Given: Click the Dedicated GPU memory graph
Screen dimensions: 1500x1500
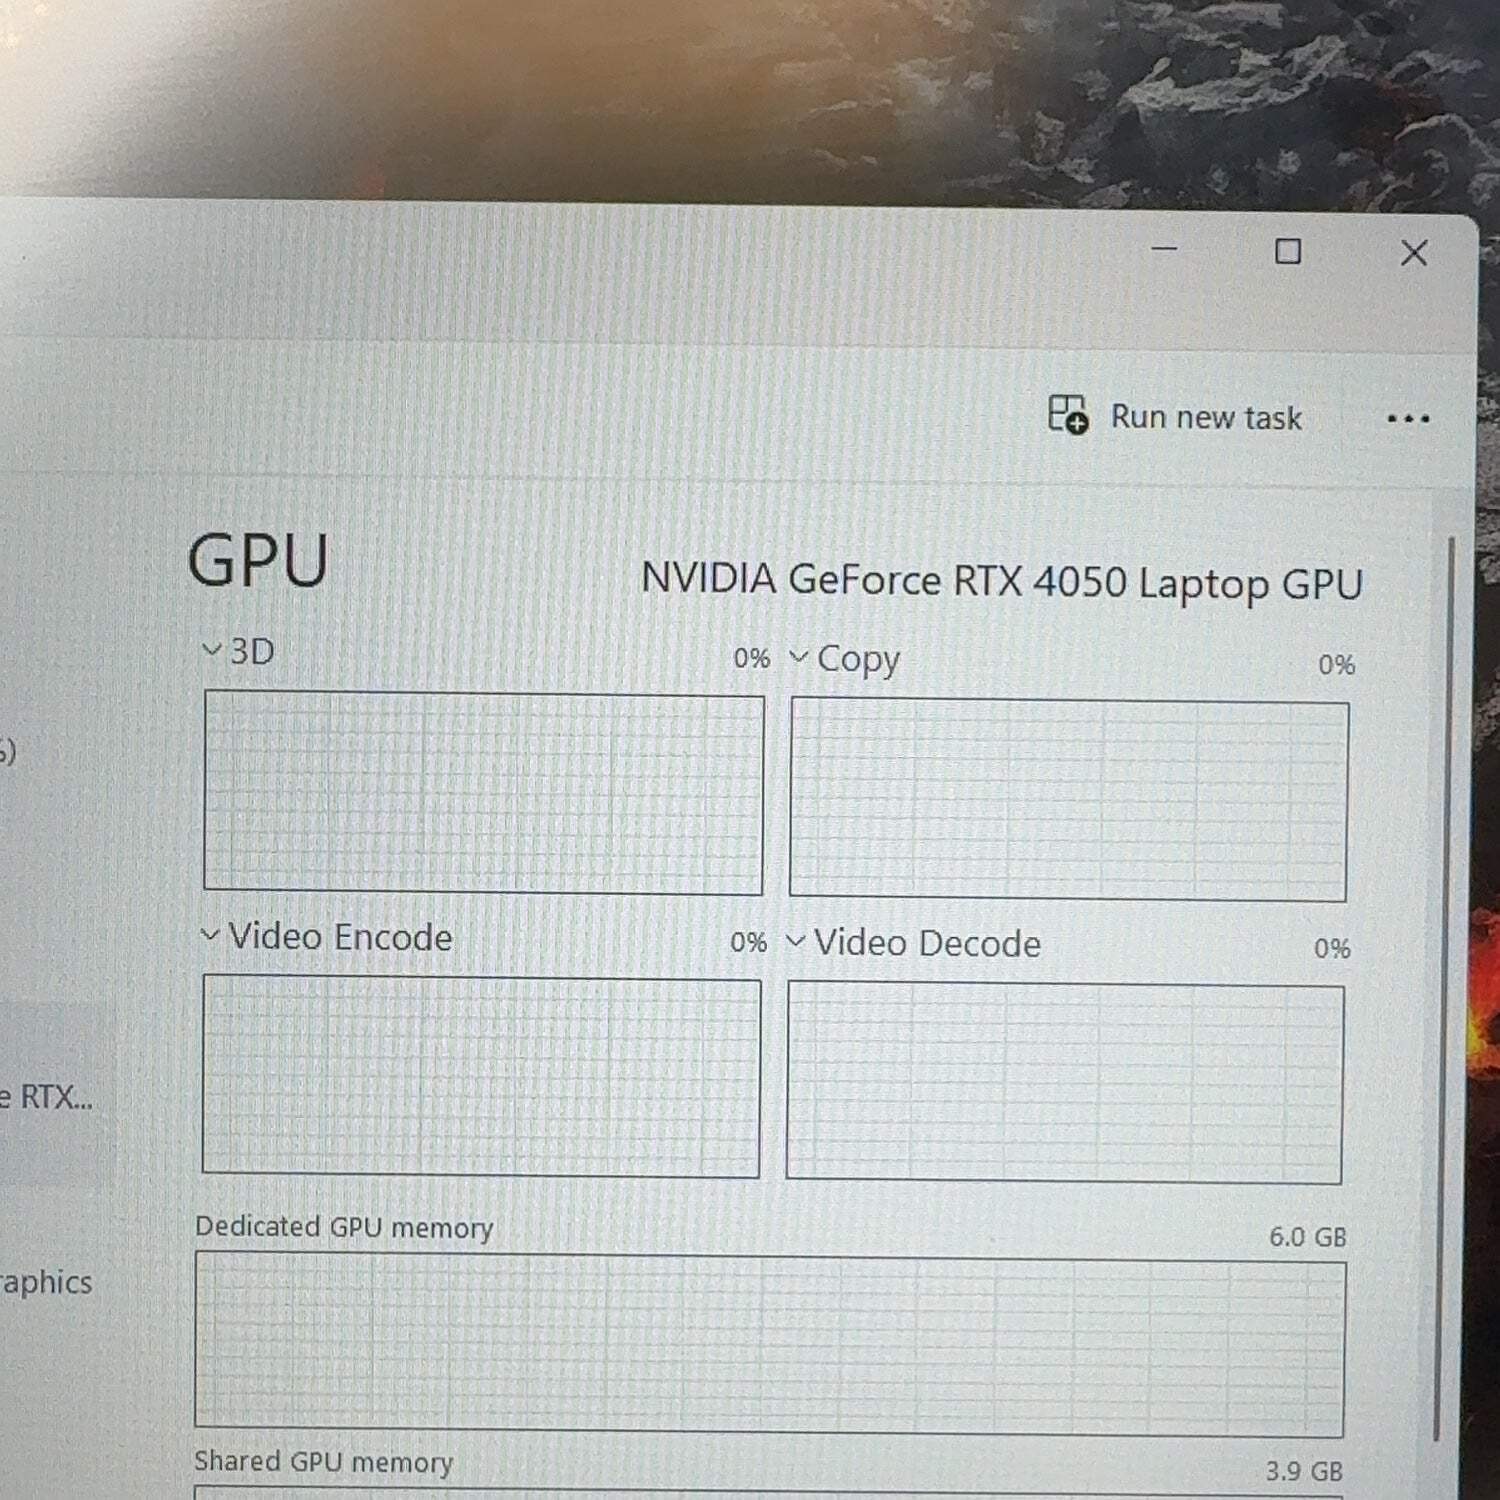Looking at the screenshot, I should [x=770, y=1344].
